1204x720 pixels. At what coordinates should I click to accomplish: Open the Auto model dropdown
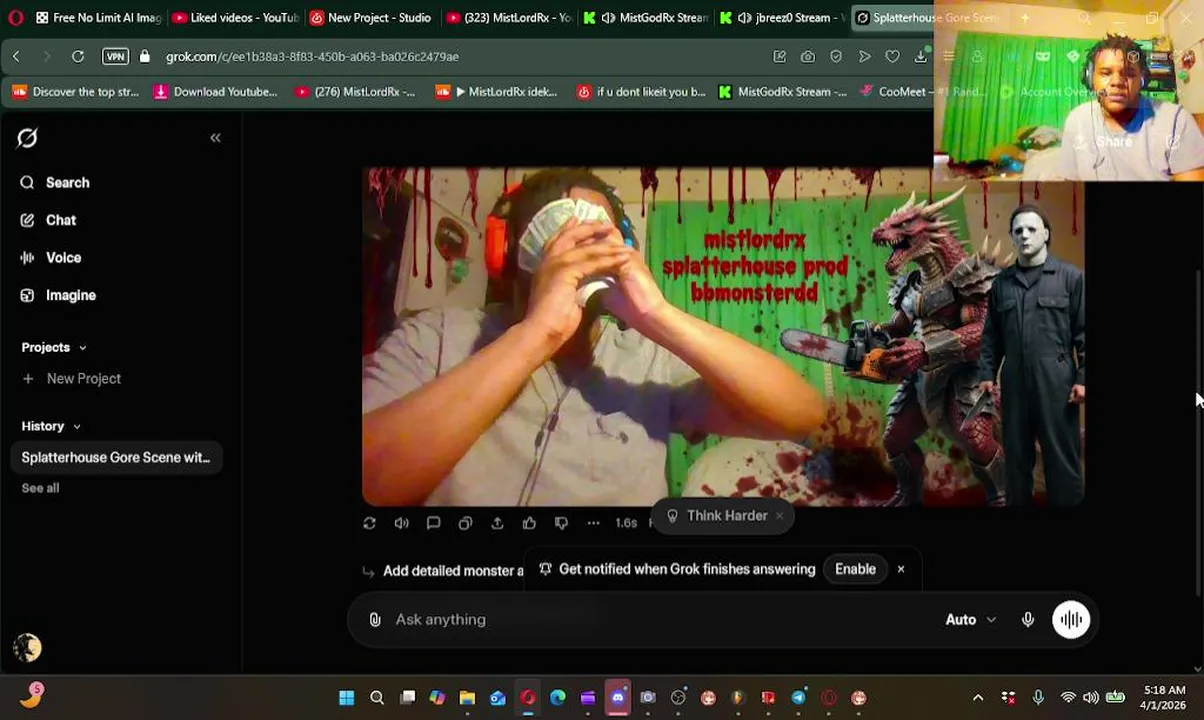pos(970,620)
